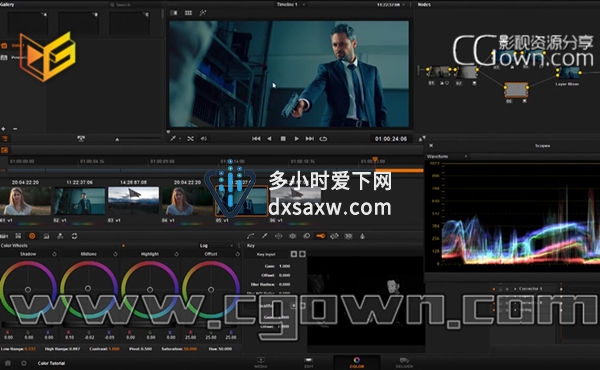Reset the Offset color wheel
Viewport: 600px width, 370px height.
pos(237,254)
